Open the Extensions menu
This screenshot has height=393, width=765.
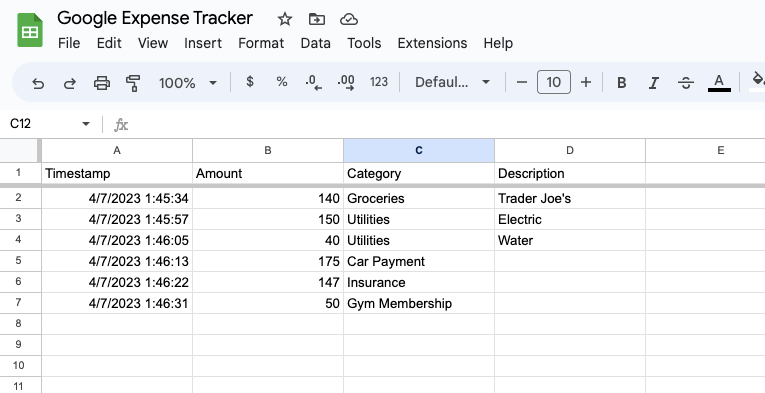(x=432, y=43)
